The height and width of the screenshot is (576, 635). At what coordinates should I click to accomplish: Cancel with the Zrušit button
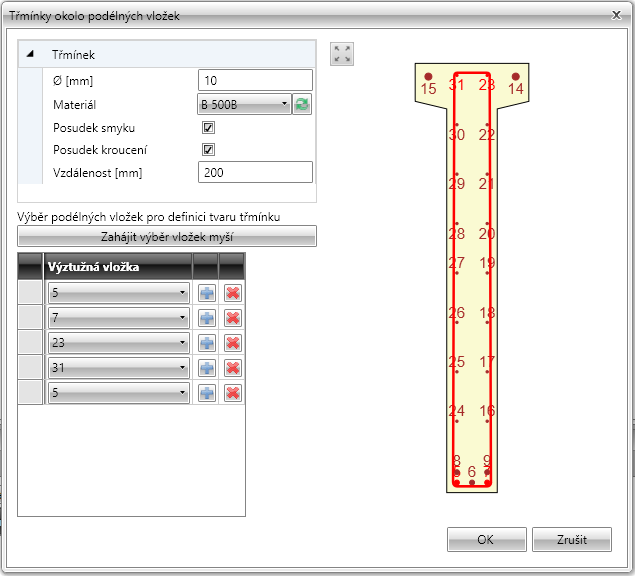coord(571,540)
